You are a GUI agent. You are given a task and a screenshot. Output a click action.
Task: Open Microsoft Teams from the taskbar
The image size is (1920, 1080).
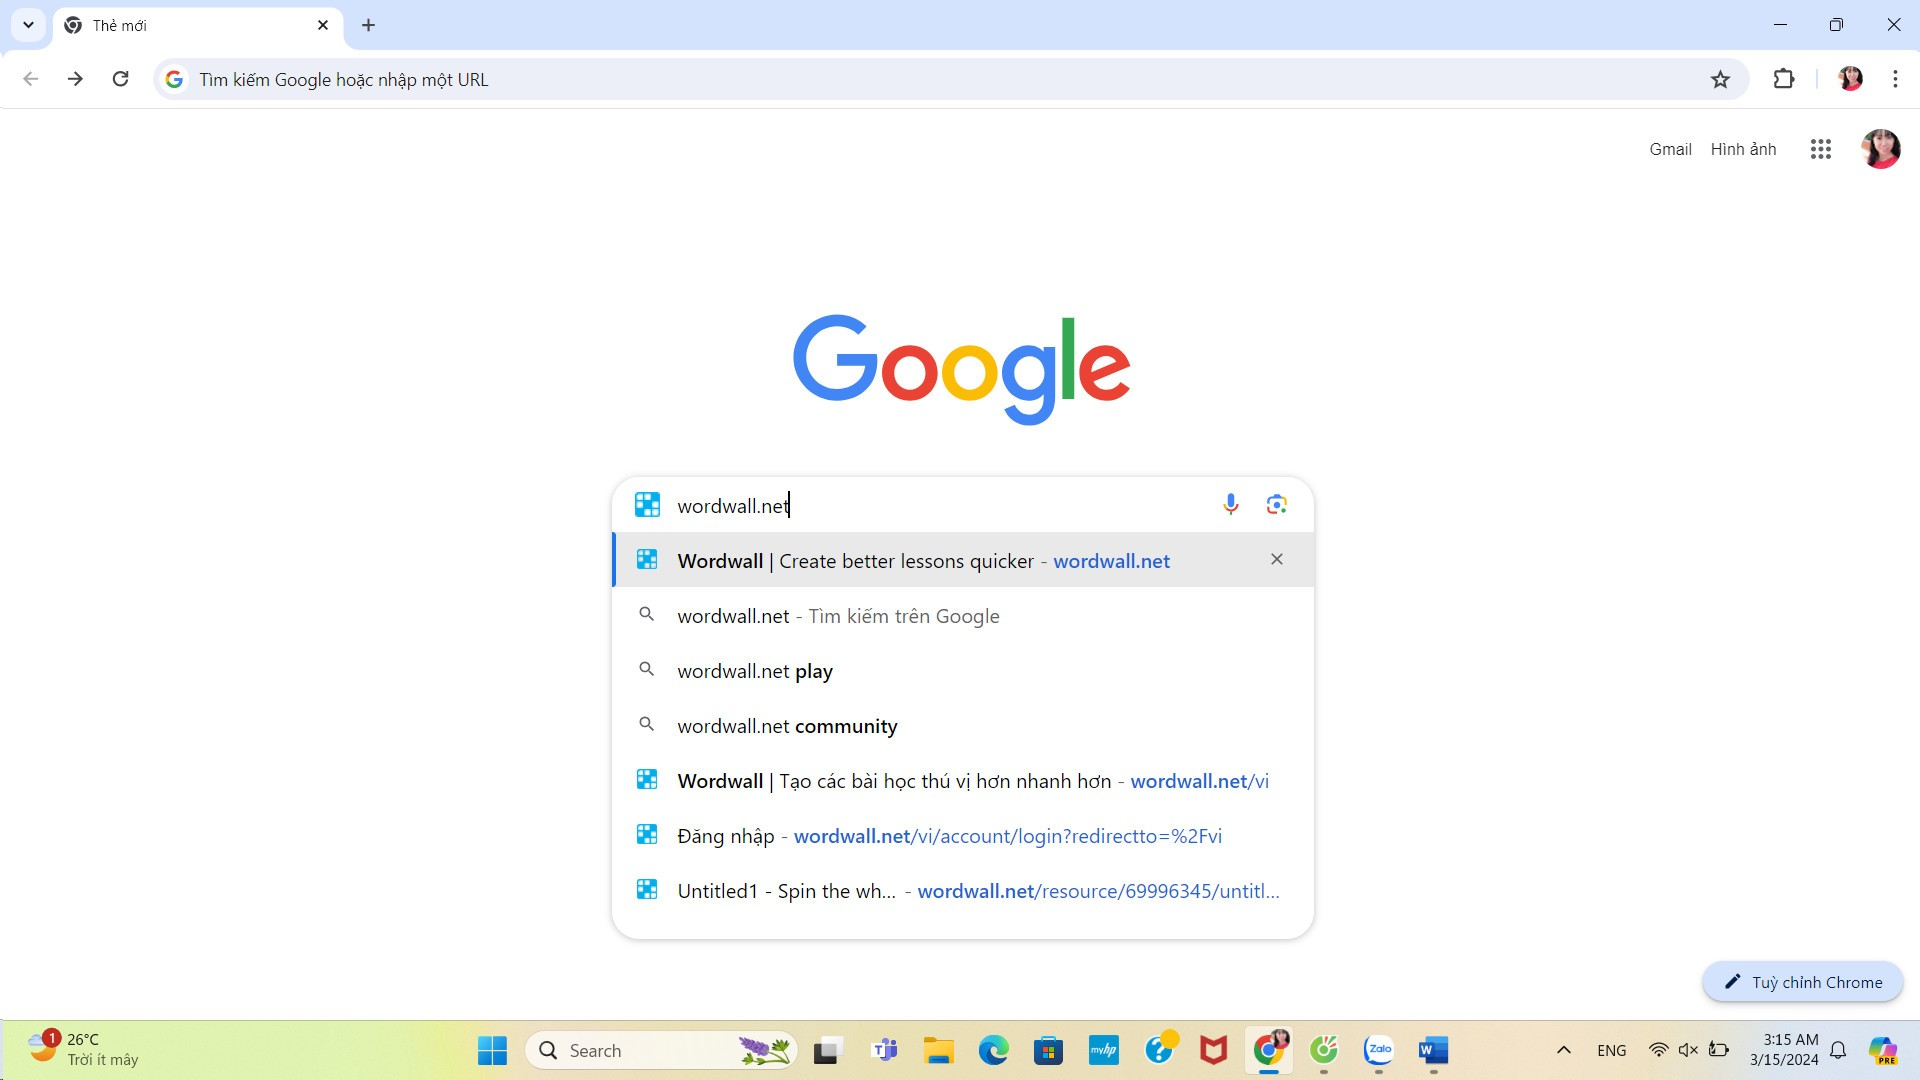(x=884, y=1050)
